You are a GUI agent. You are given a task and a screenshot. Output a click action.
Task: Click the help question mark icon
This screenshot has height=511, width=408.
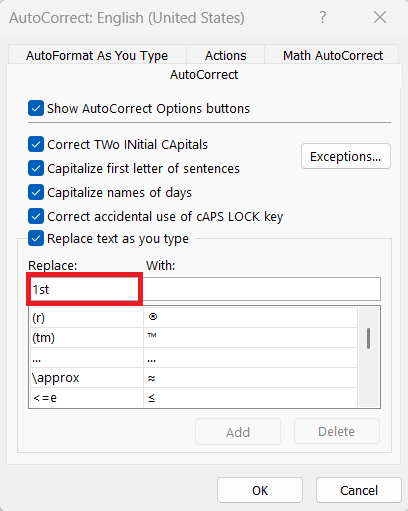point(322,17)
